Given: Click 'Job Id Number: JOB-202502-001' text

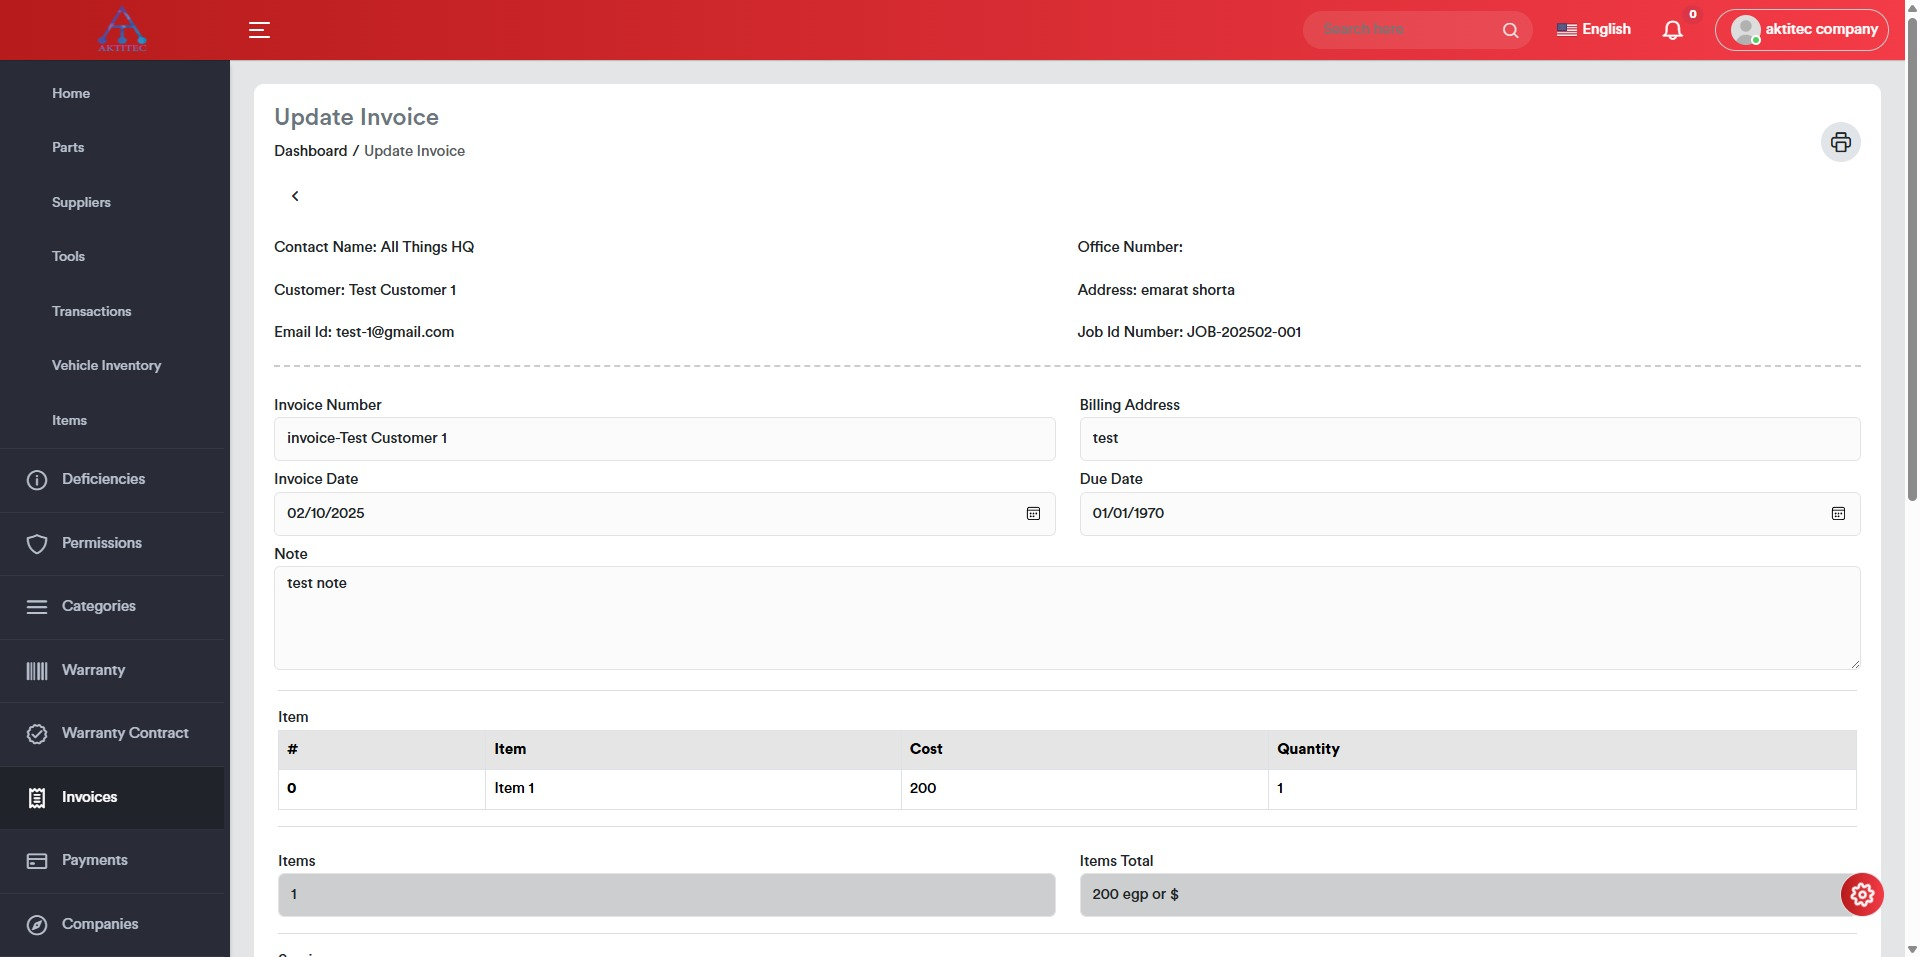Looking at the screenshot, I should click(x=1189, y=332).
